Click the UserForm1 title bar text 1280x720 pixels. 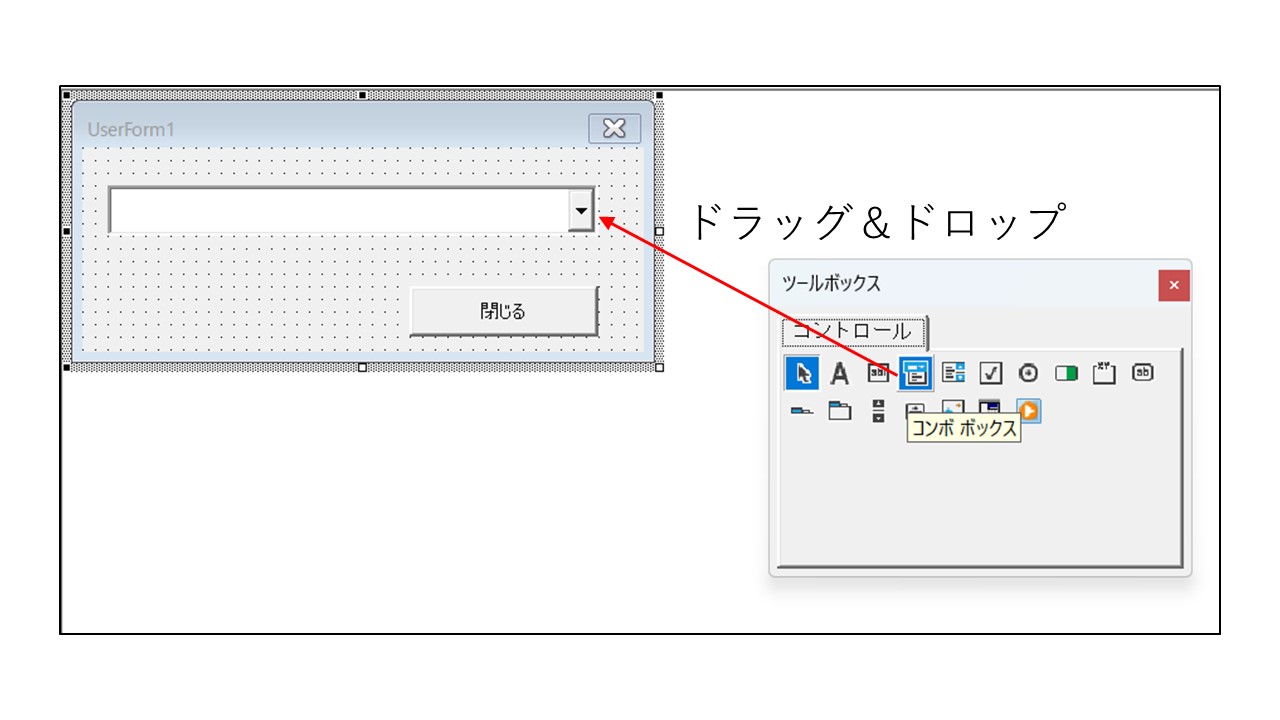point(132,130)
